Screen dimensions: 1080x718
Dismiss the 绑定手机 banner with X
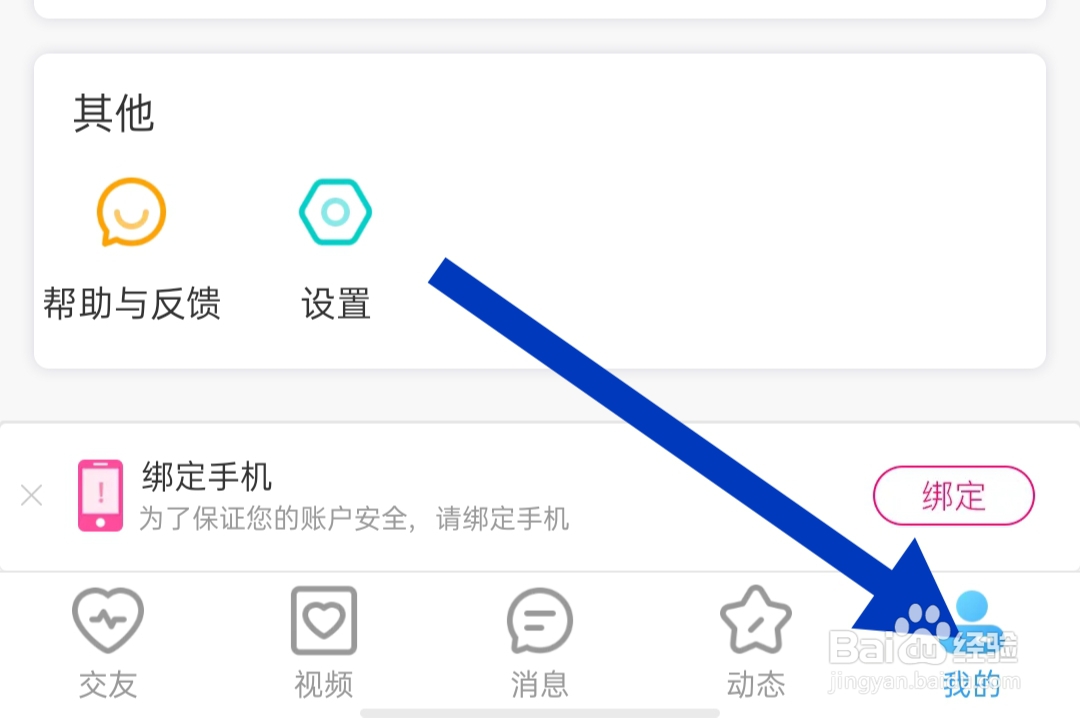[32, 495]
